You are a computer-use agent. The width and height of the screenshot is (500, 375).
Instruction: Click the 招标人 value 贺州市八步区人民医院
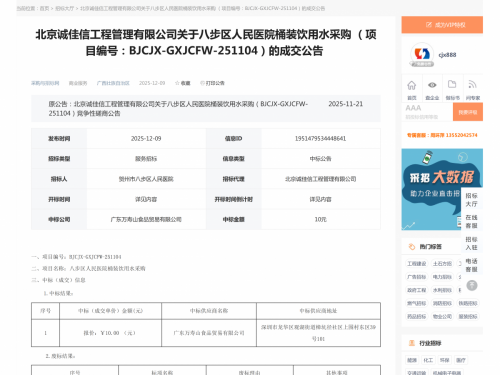click(x=146, y=179)
